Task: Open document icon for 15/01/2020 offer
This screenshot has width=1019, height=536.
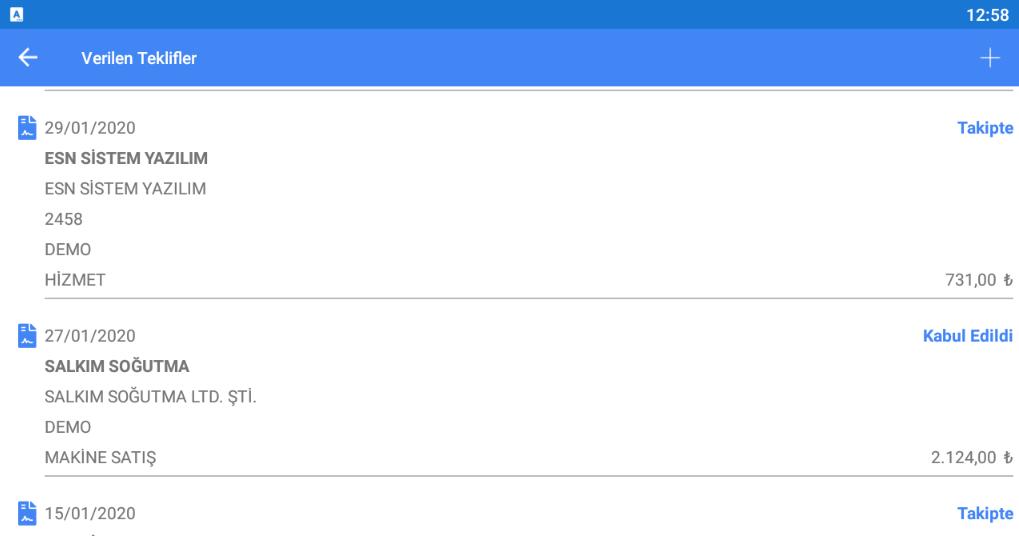Action: tap(27, 513)
